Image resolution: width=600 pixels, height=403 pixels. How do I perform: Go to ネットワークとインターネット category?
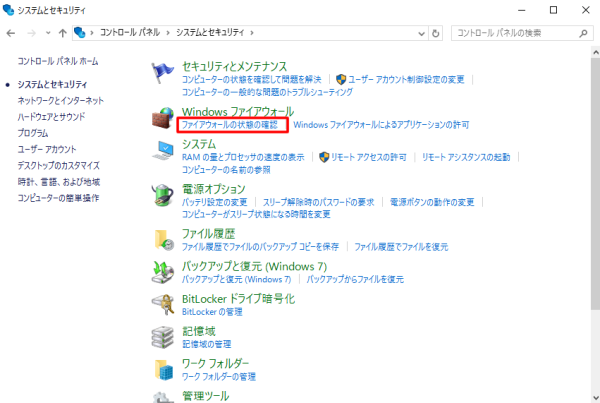point(61,101)
